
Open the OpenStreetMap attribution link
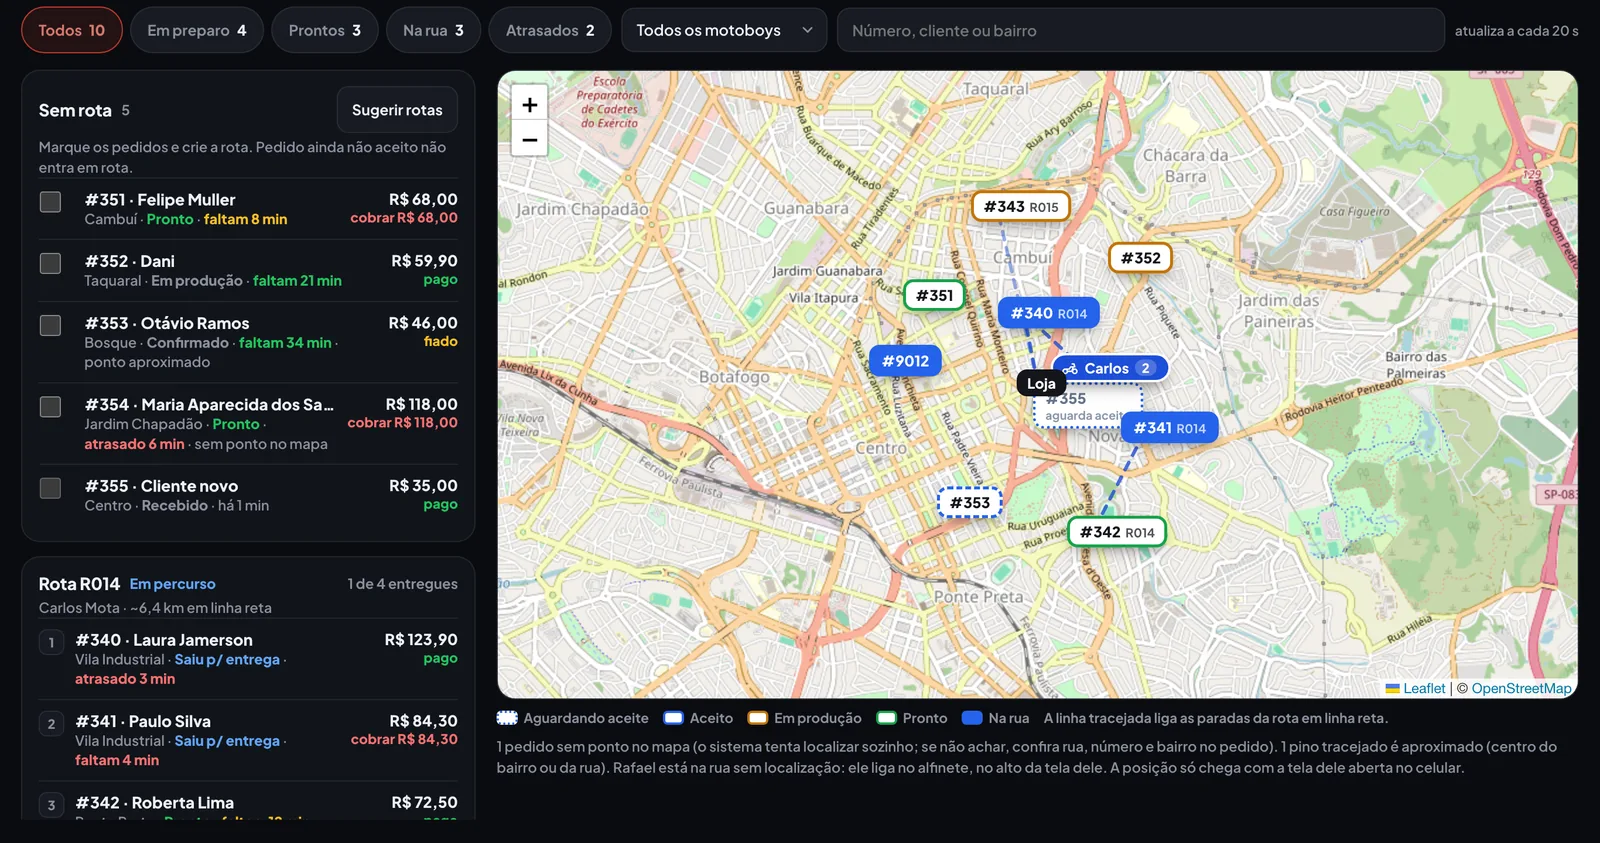pyautogui.click(x=1521, y=688)
